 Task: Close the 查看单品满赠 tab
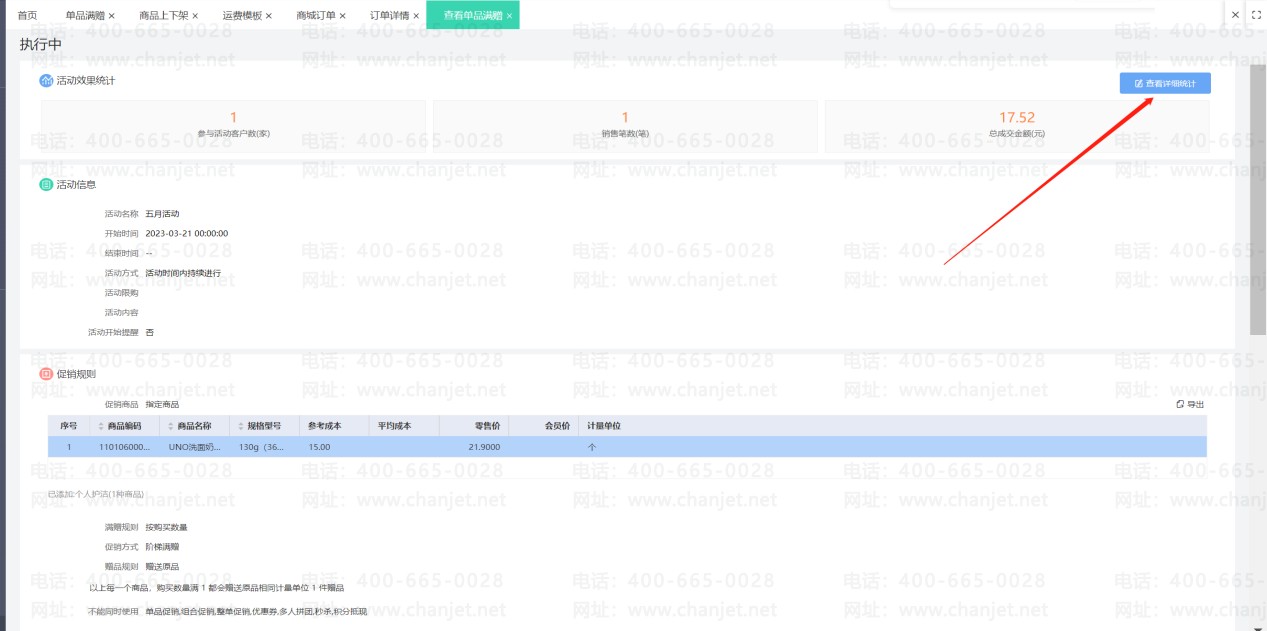509,16
